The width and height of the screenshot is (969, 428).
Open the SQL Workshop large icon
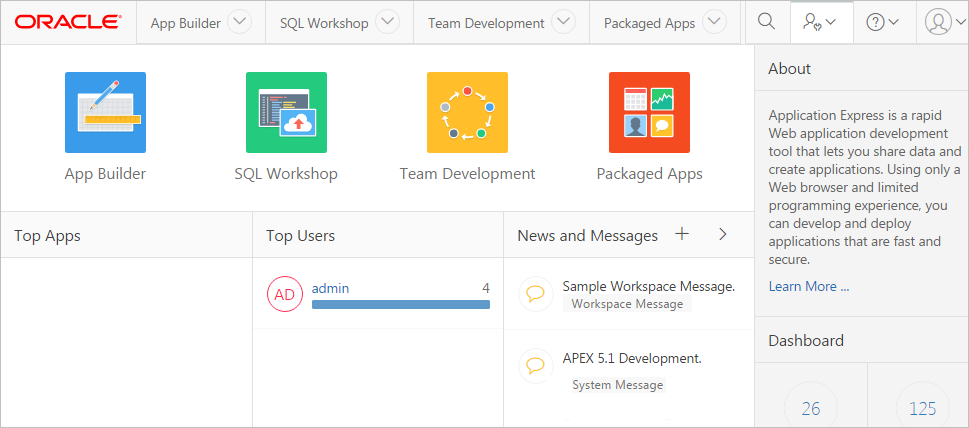pos(286,112)
